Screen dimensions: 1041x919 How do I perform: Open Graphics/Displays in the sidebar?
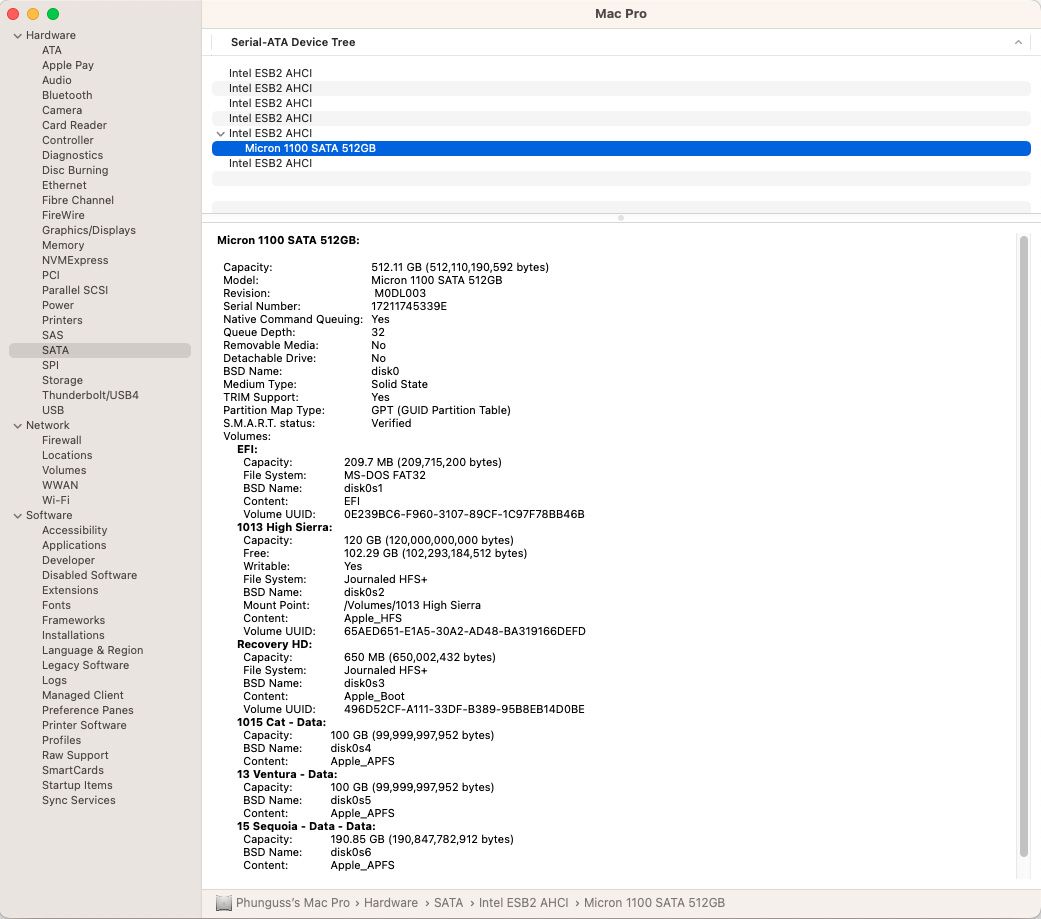89,230
